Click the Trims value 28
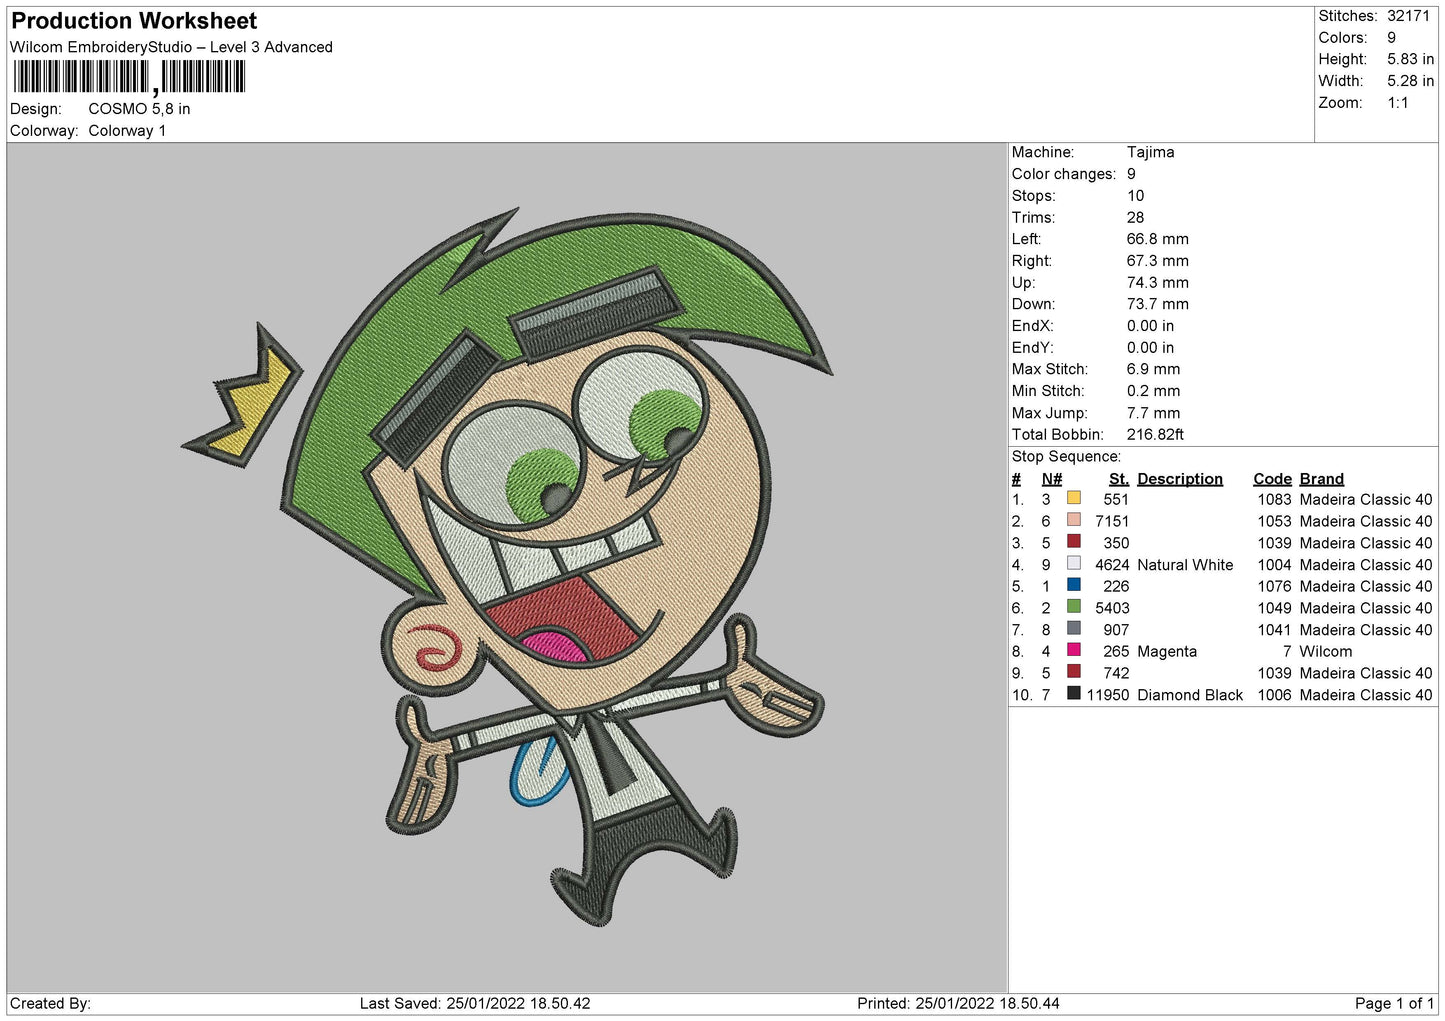Screen dimensions: 1445x1021 pos(1135,217)
